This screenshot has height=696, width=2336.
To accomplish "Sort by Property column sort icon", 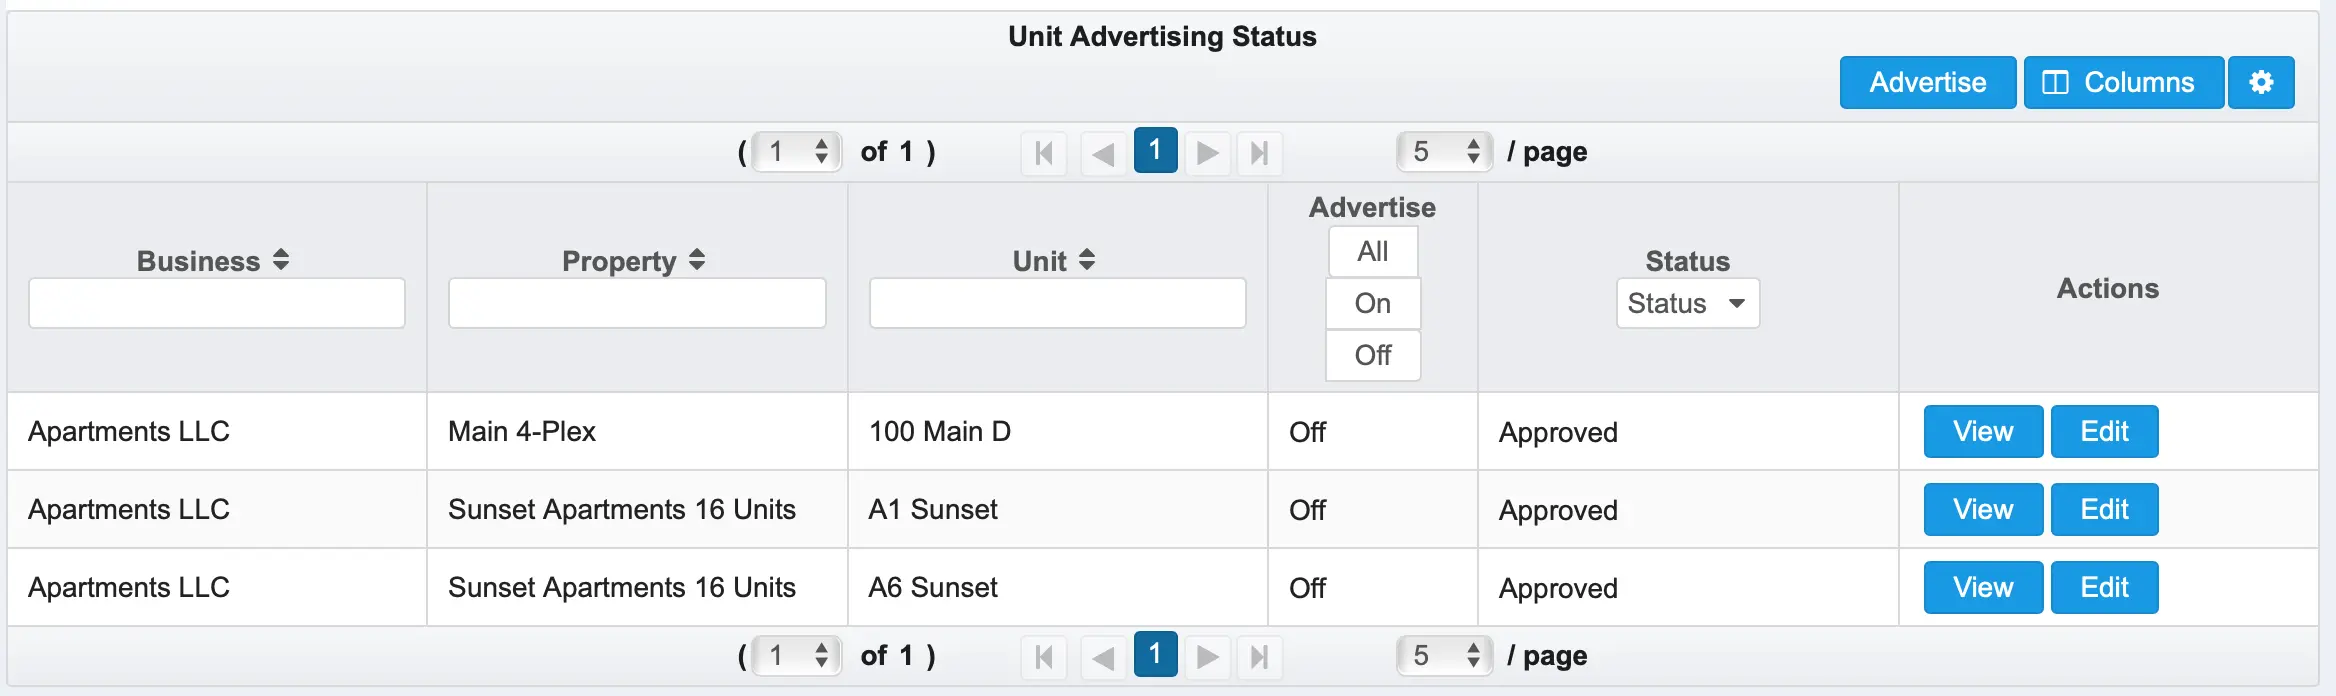I will pyautogui.click(x=697, y=260).
